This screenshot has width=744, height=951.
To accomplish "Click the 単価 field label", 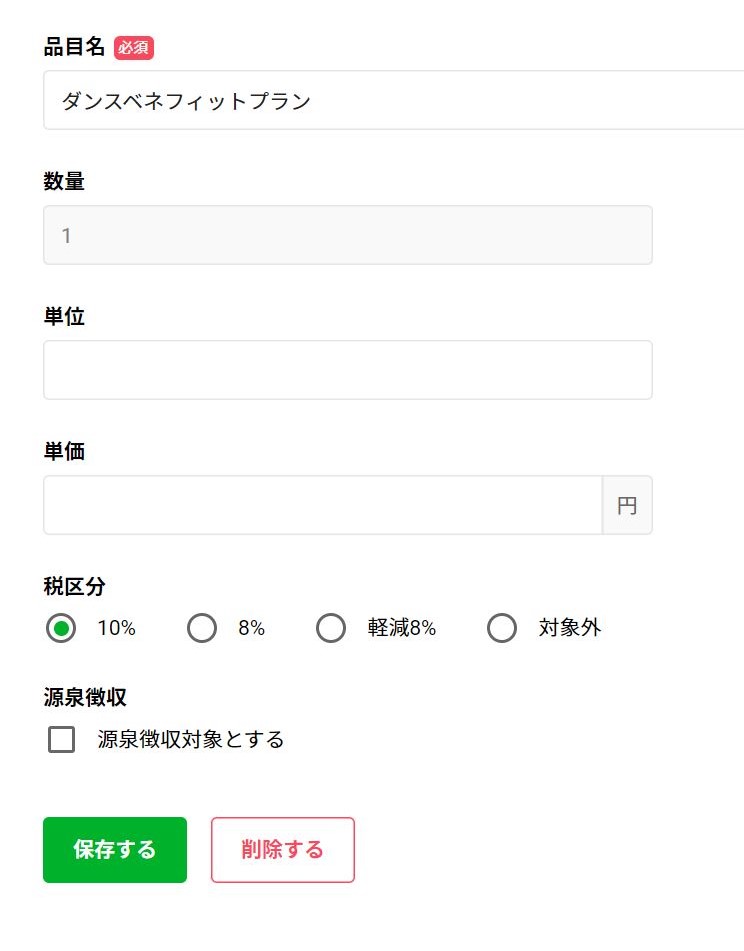I will (64, 452).
